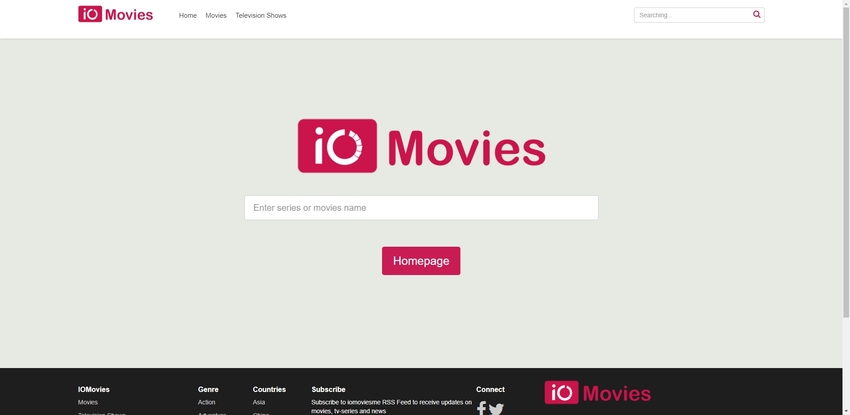Open Movies in the top navigation
850x415 pixels.
[216, 16]
